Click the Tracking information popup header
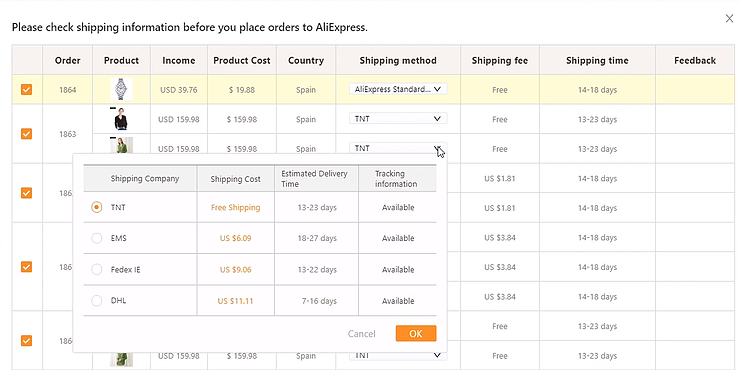Screen dimensions: 740x370 coord(396,179)
